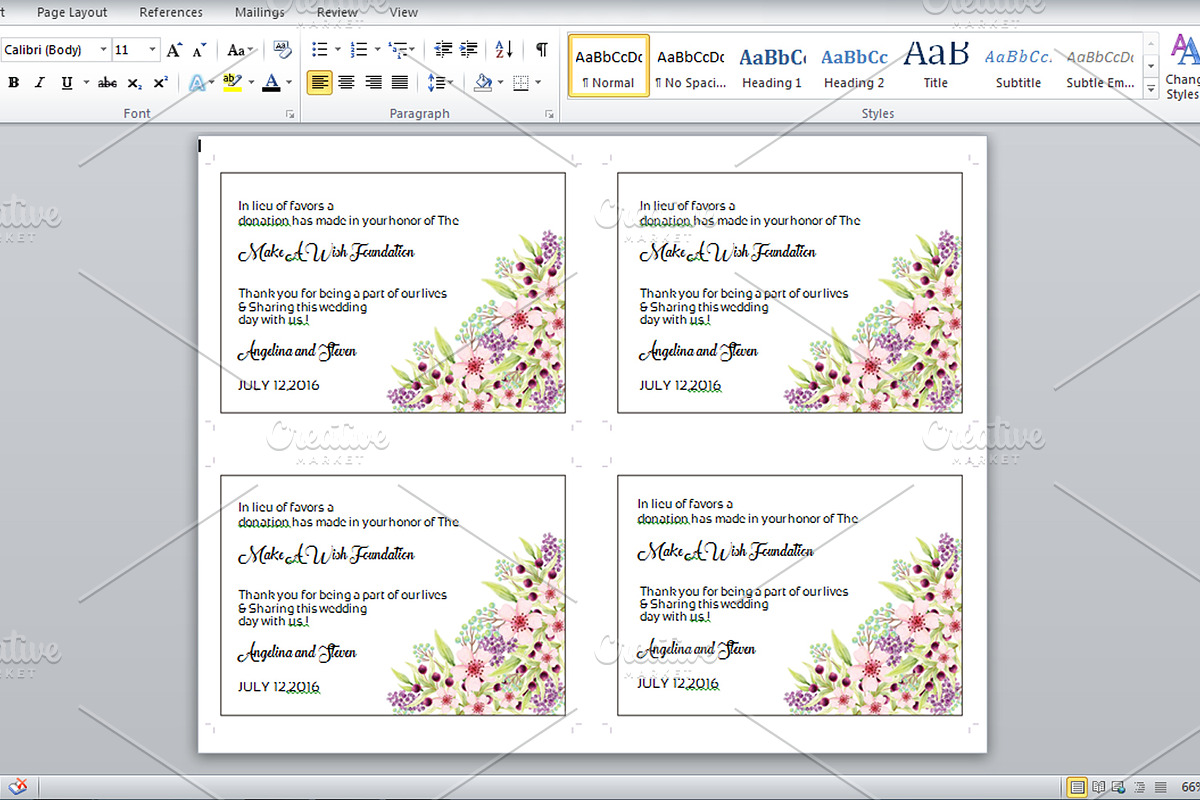1200x800 pixels.
Task: Click 'JULY 12,2016' in bottom-right card
Action: tap(678, 683)
